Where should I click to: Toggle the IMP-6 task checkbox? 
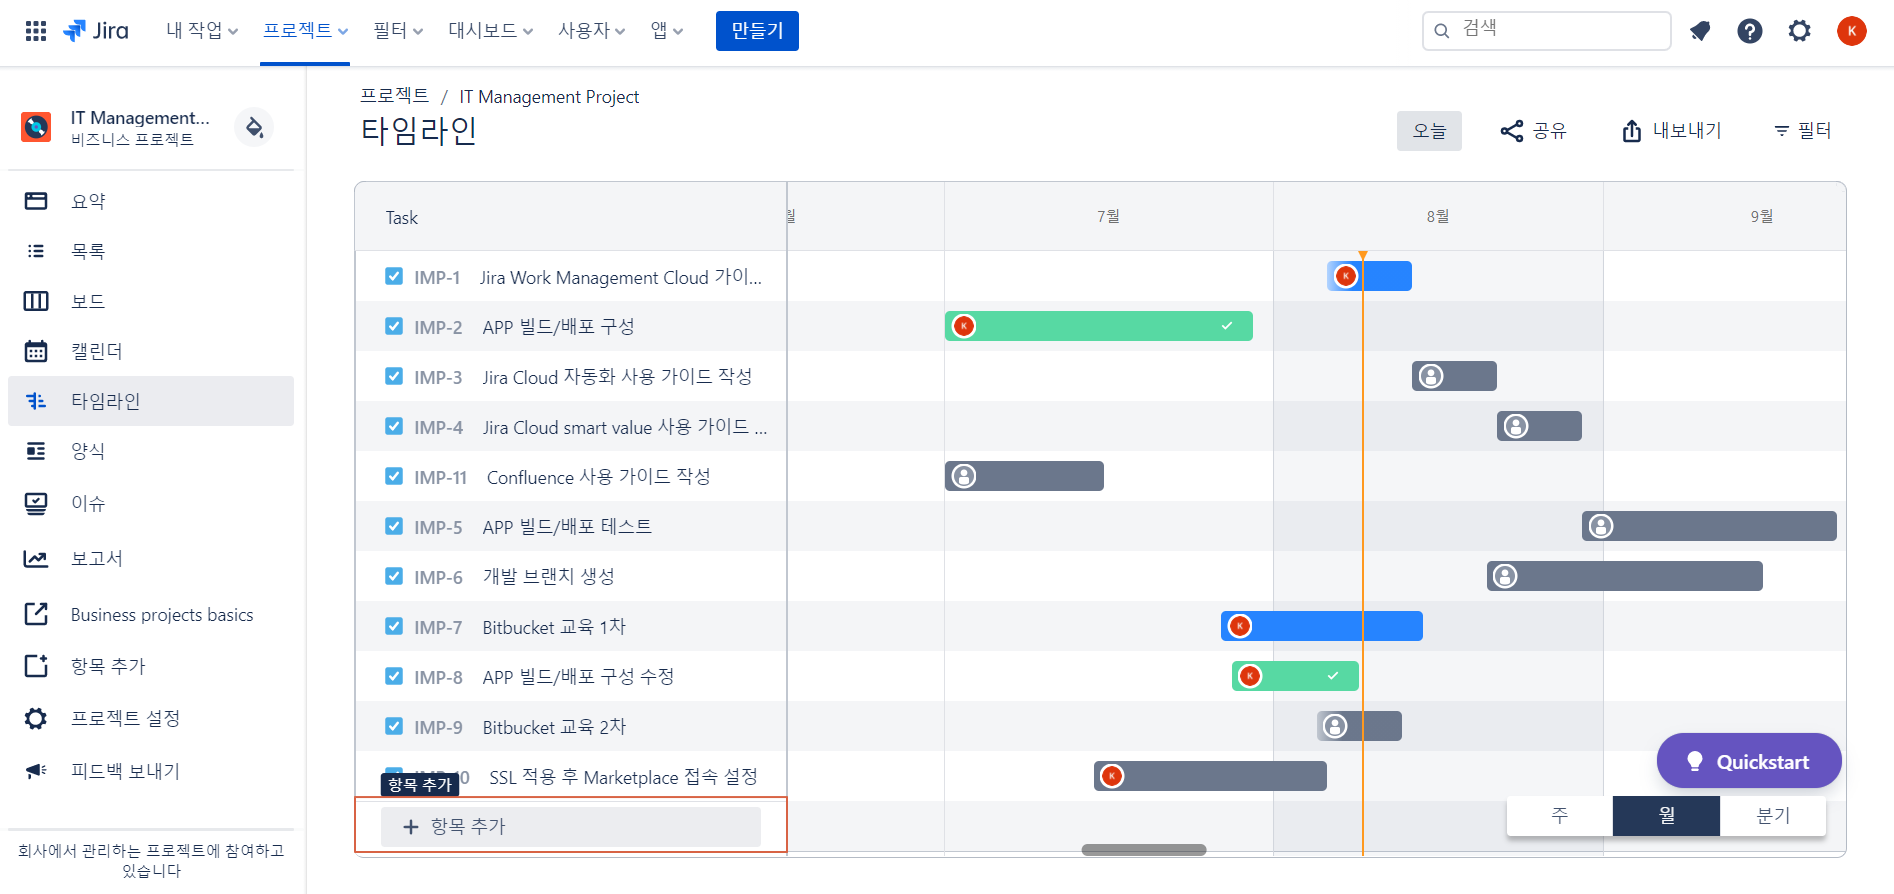tap(394, 576)
